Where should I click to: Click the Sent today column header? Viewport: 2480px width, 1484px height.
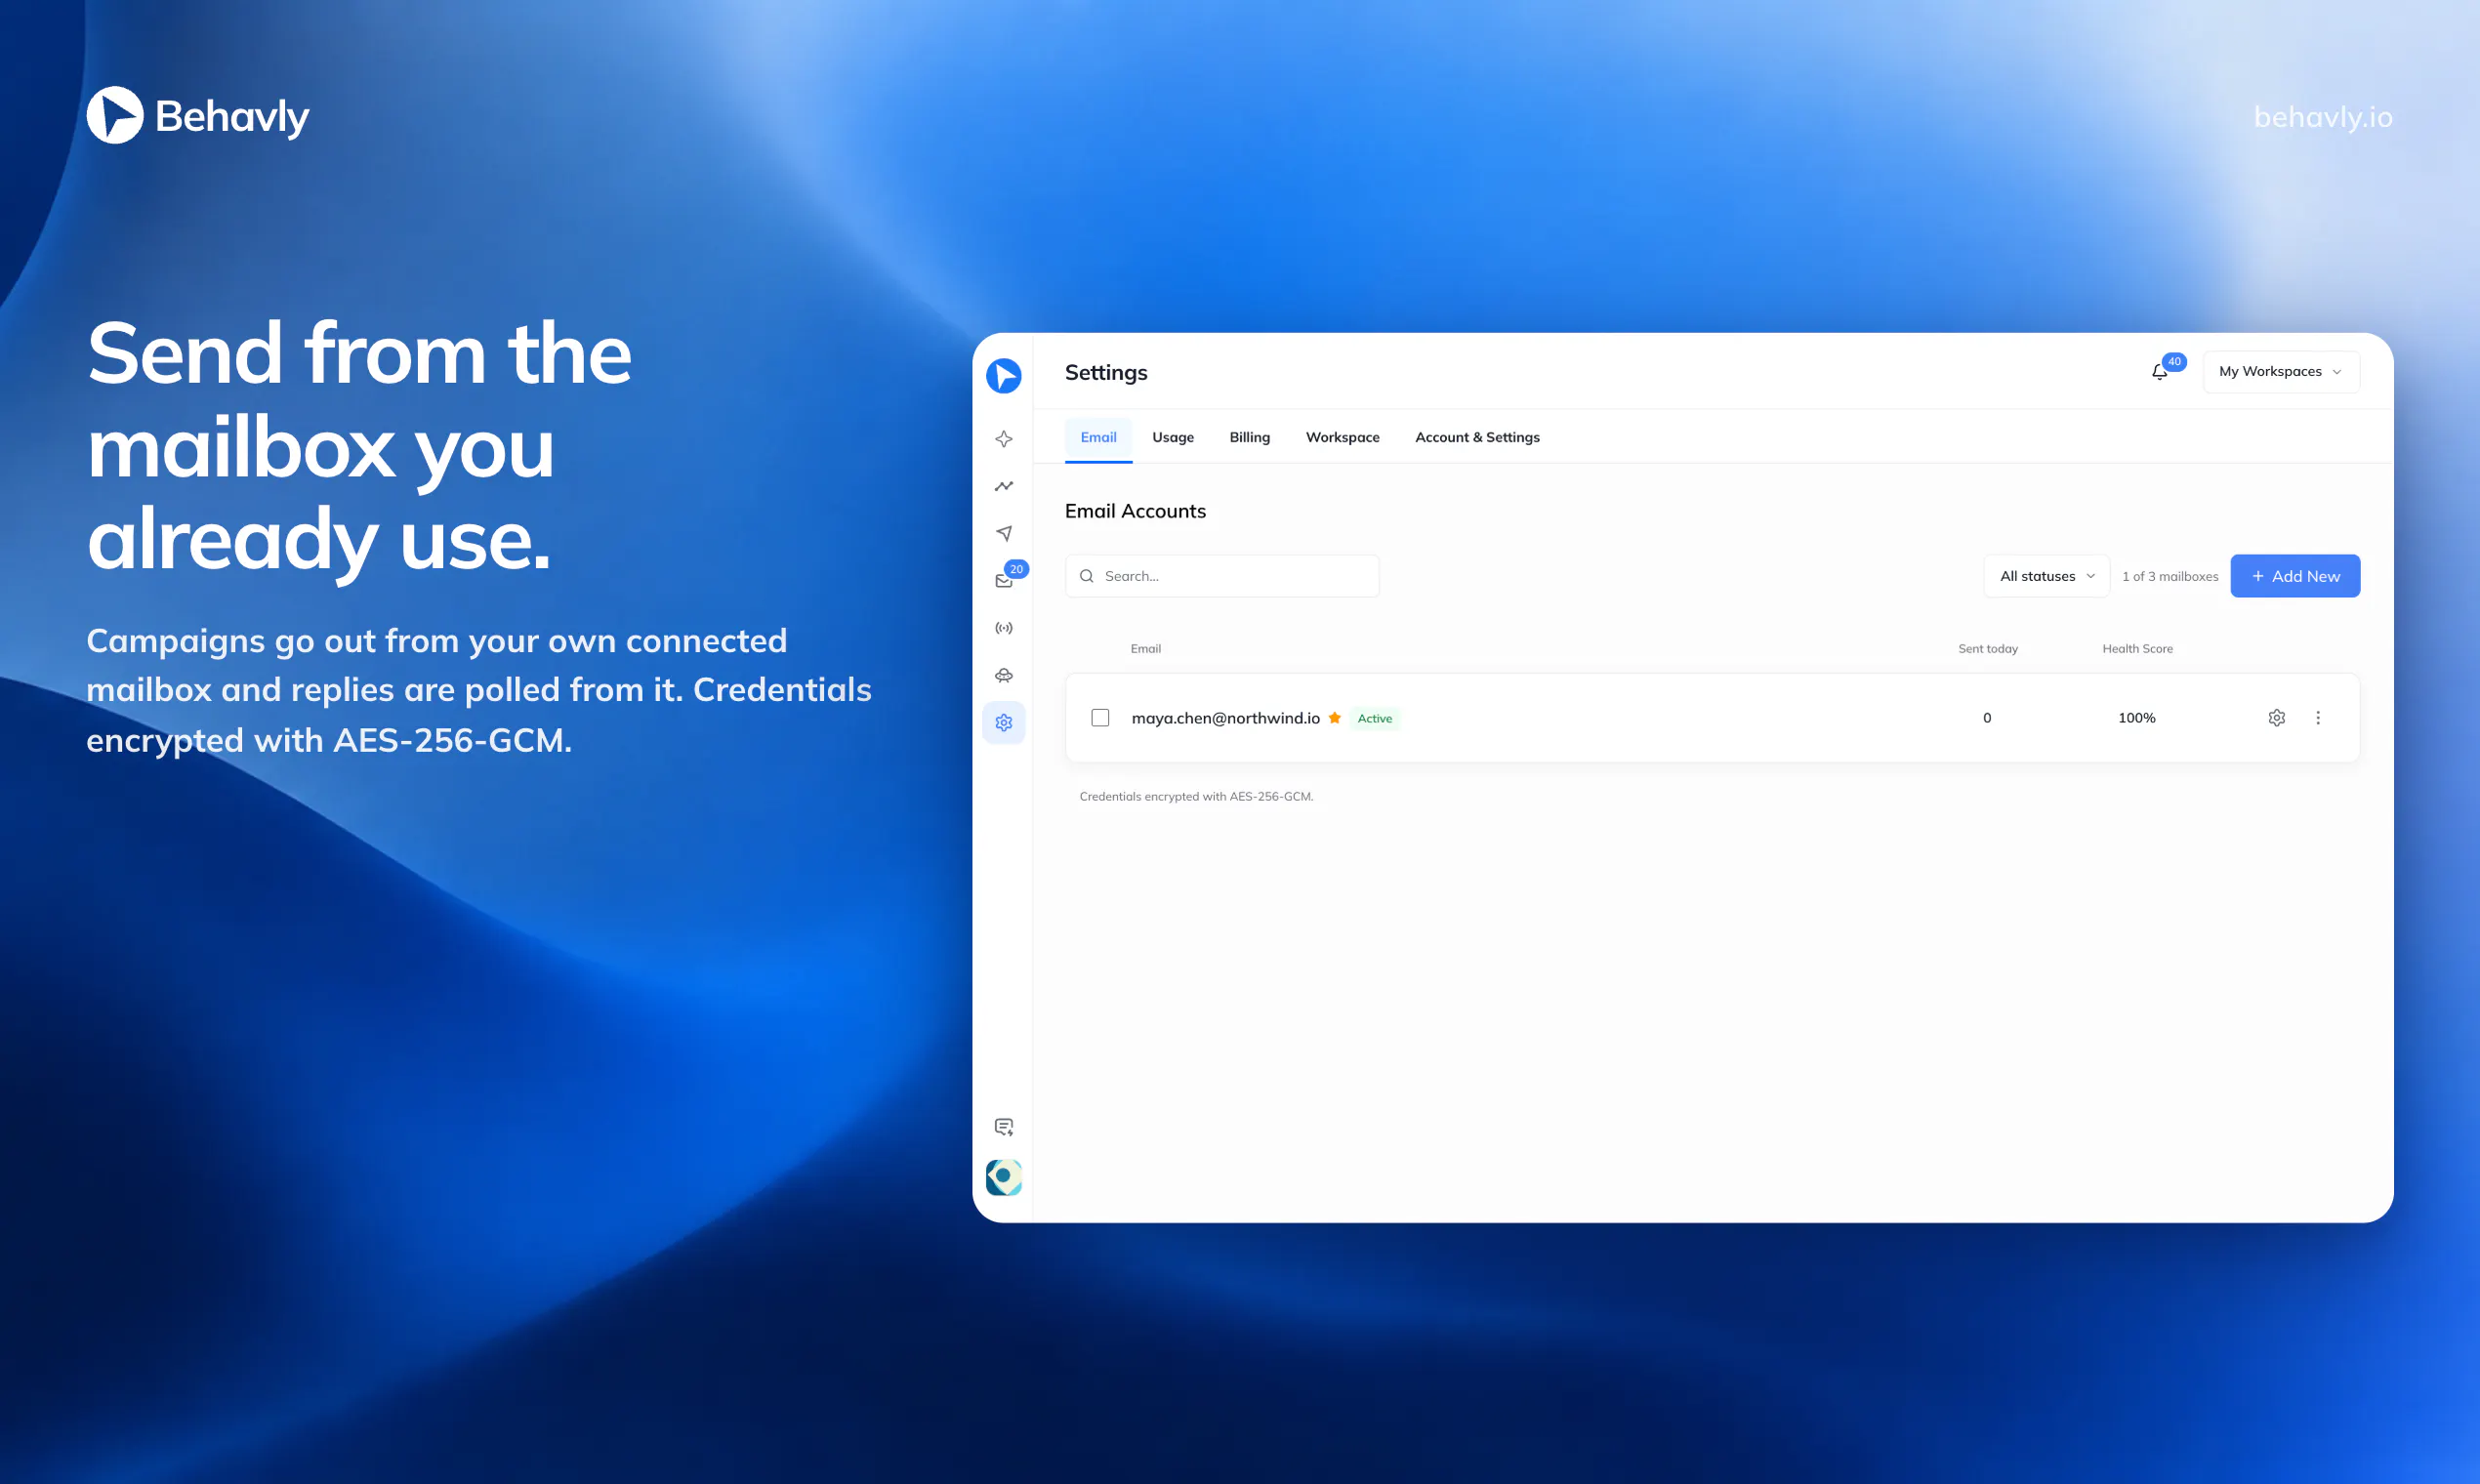click(x=1987, y=649)
